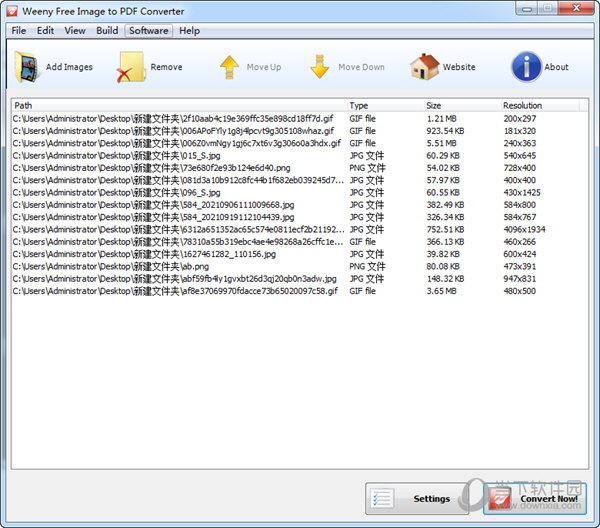Select the 73e680f2e93b124e6d40.png row
600x528 pixels.
pos(299,168)
